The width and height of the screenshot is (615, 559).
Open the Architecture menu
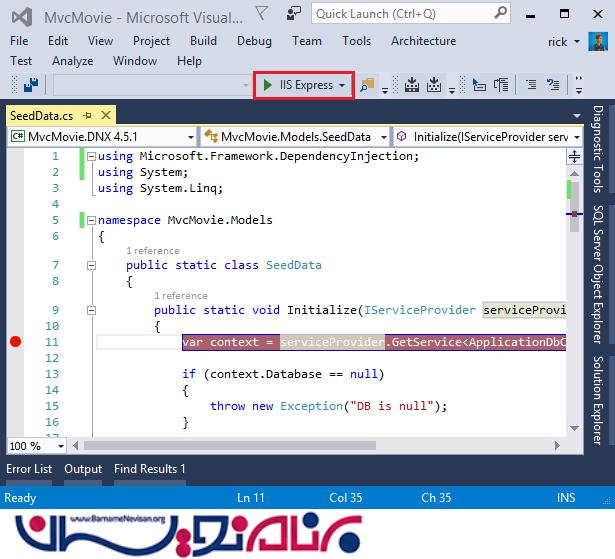423,41
